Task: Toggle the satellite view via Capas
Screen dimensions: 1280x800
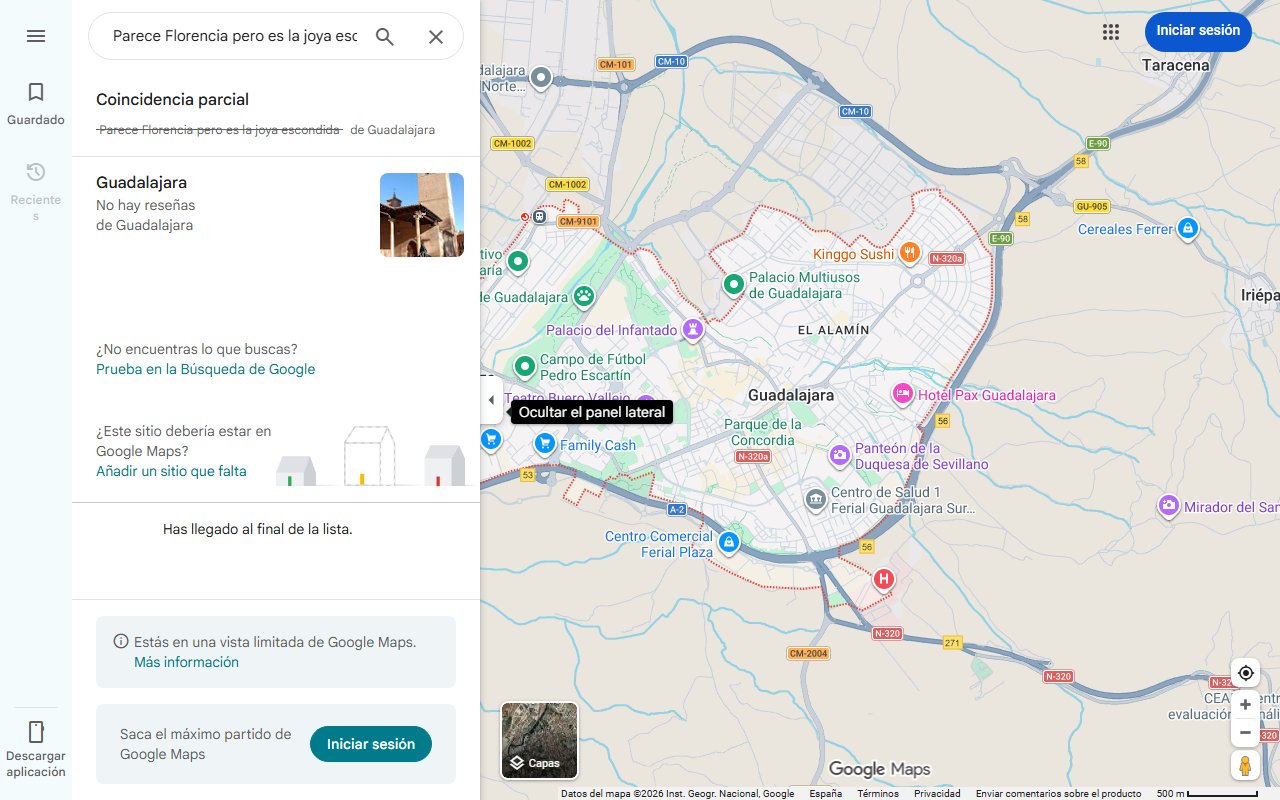Action: [x=539, y=741]
